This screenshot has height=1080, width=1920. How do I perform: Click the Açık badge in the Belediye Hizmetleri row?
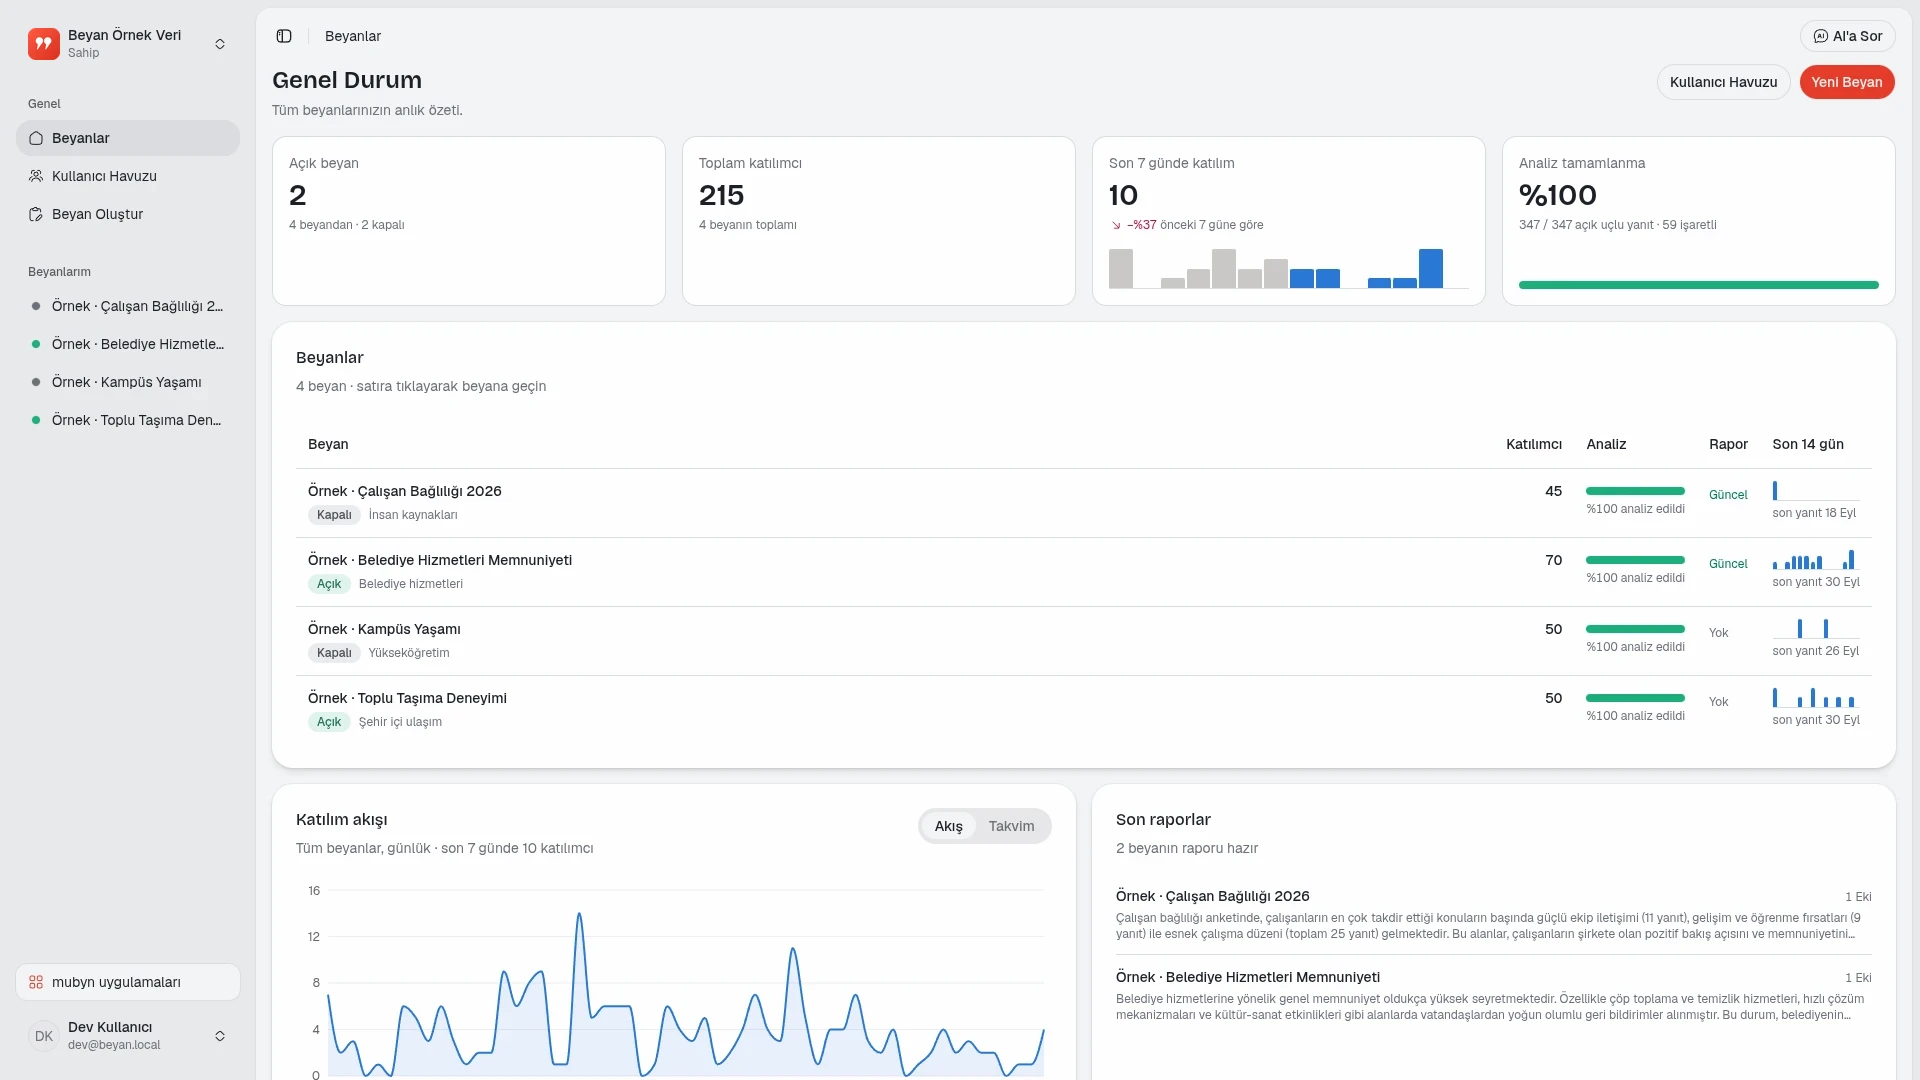pos(329,584)
